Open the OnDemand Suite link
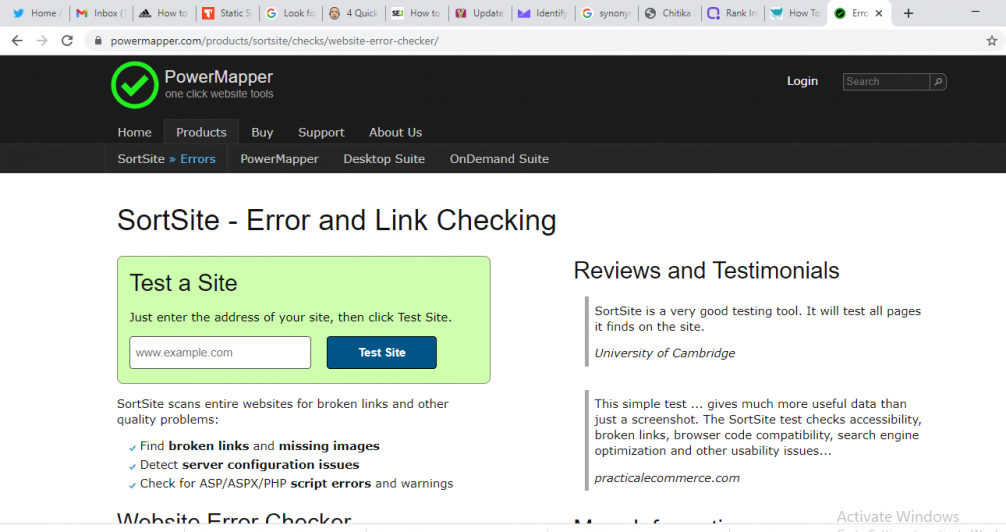The height and width of the screenshot is (532, 1006). 499,159
